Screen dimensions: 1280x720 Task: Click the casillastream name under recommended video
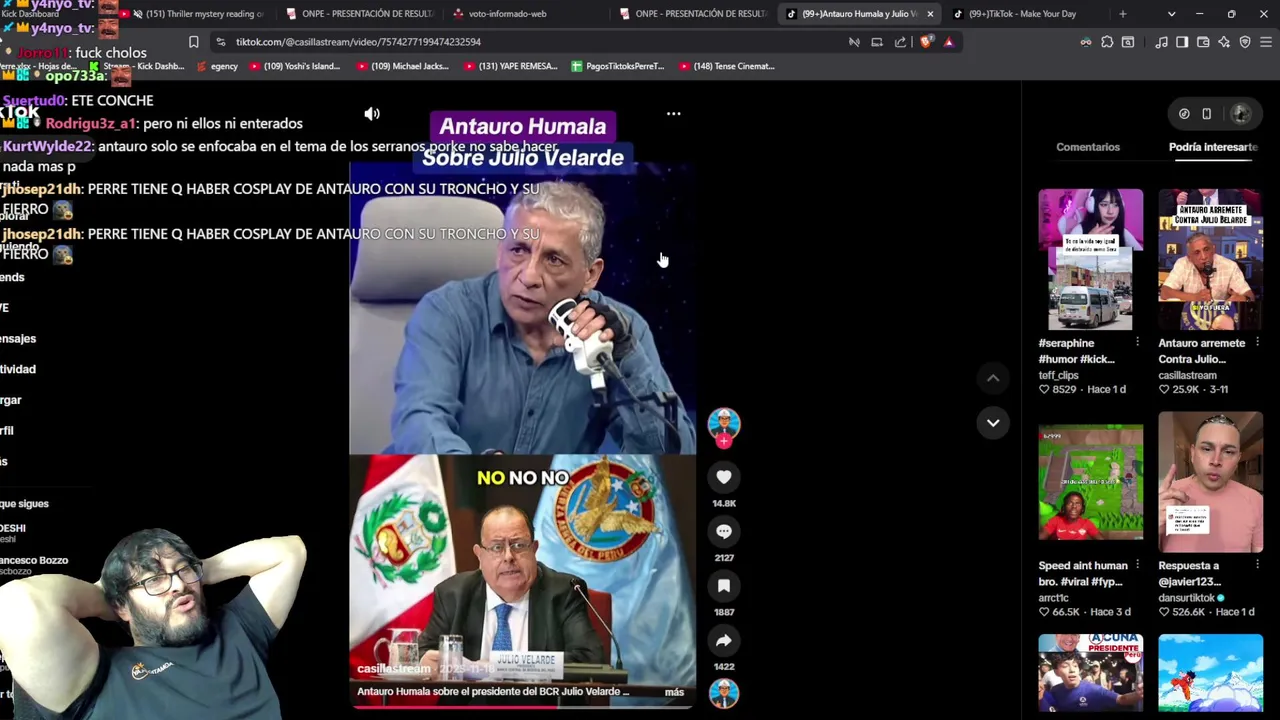1188,375
